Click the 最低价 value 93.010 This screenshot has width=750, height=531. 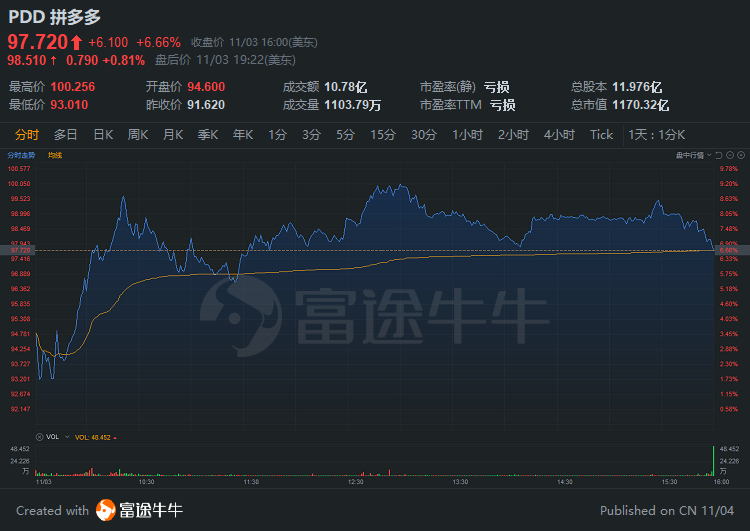69,105
